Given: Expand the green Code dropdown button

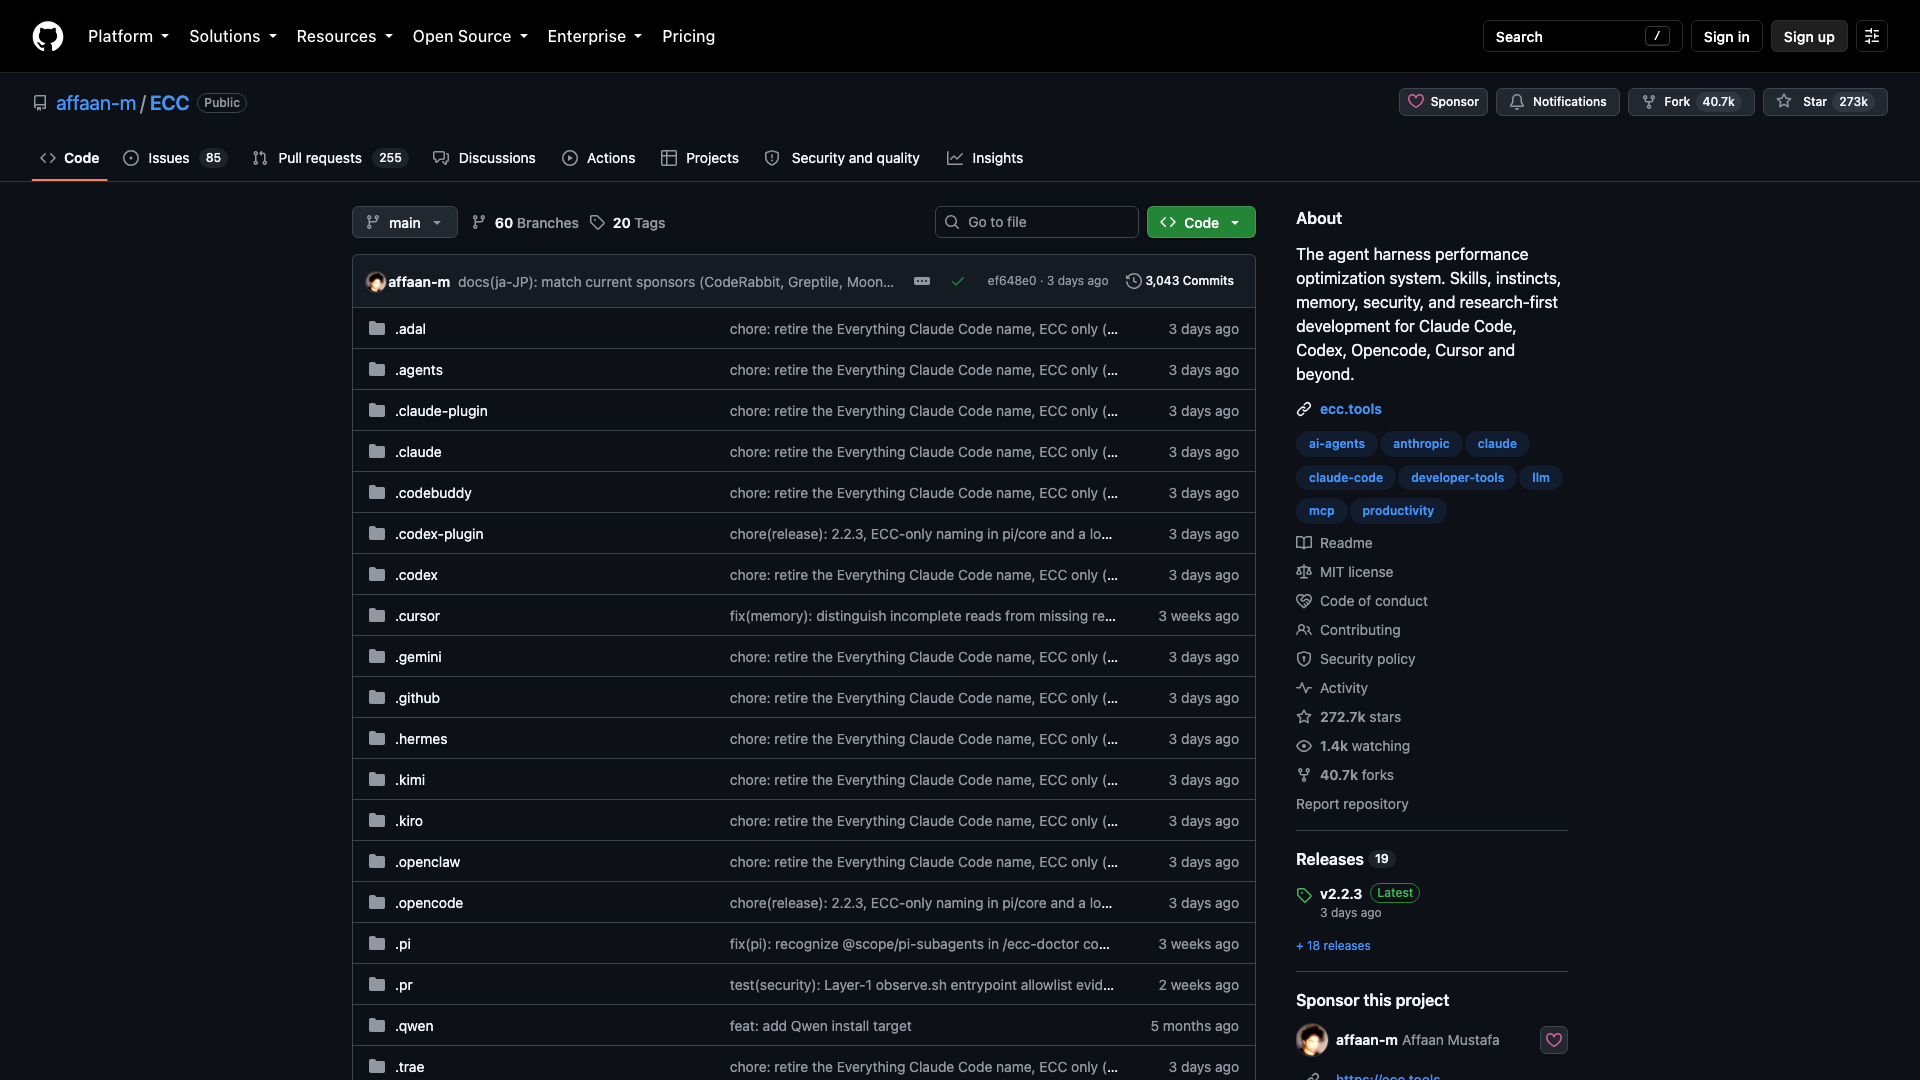Looking at the screenshot, I should coord(1201,222).
